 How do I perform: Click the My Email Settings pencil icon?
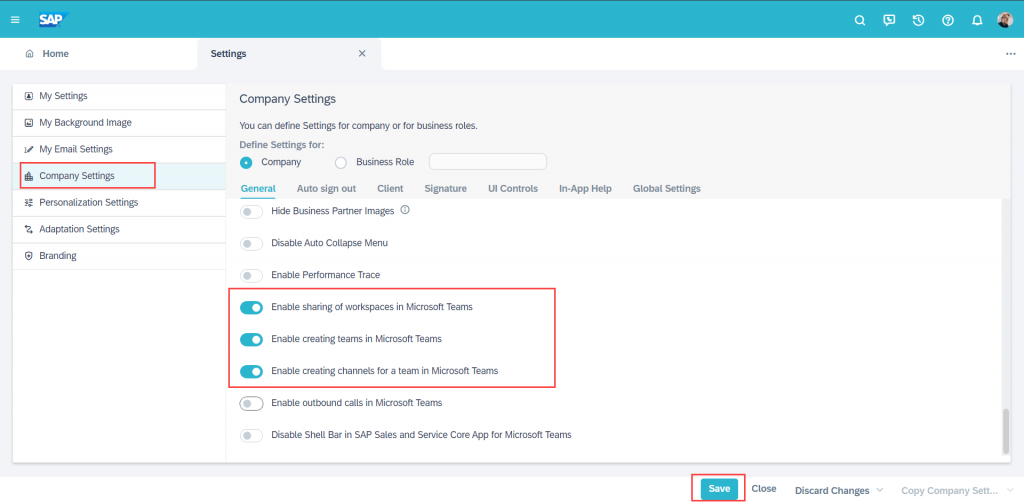tap(28, 149)
